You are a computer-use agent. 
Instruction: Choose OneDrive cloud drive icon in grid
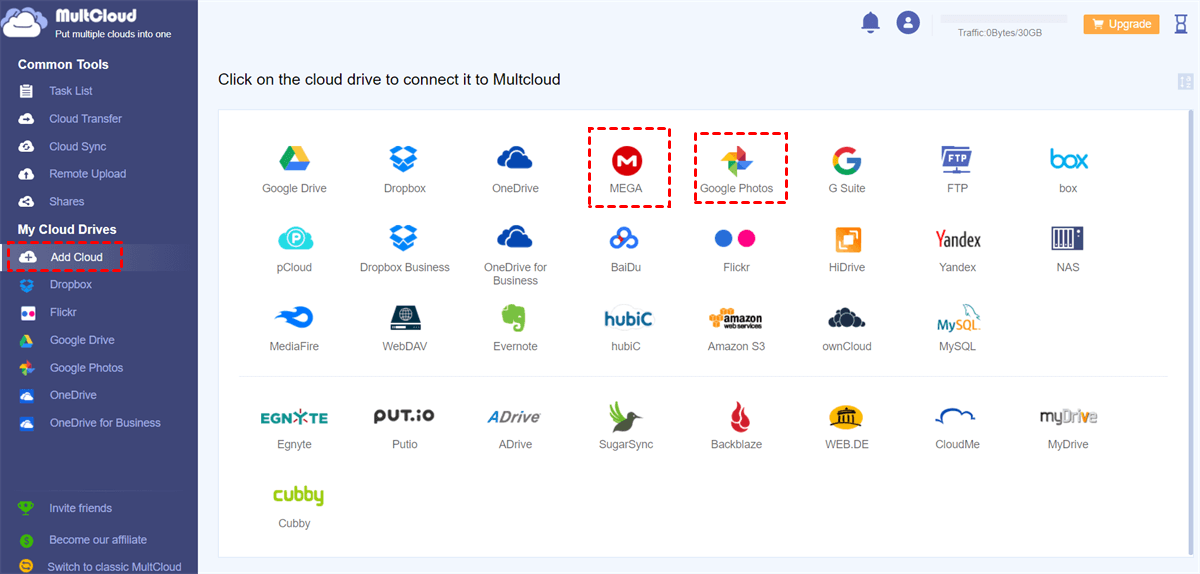pos(515,168)
